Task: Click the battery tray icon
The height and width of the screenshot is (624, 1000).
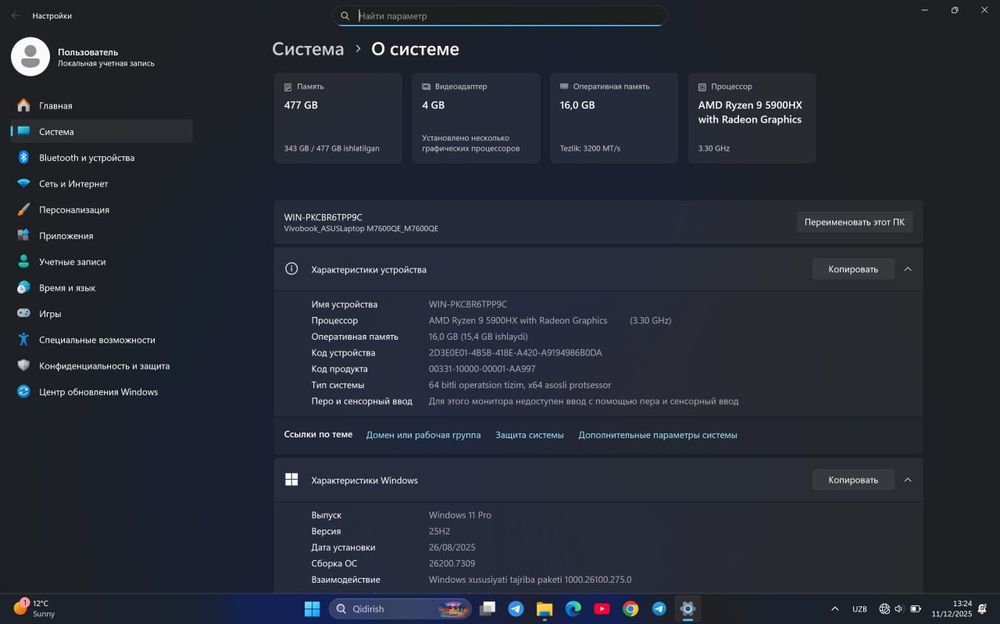Action: tap(915, 609)
